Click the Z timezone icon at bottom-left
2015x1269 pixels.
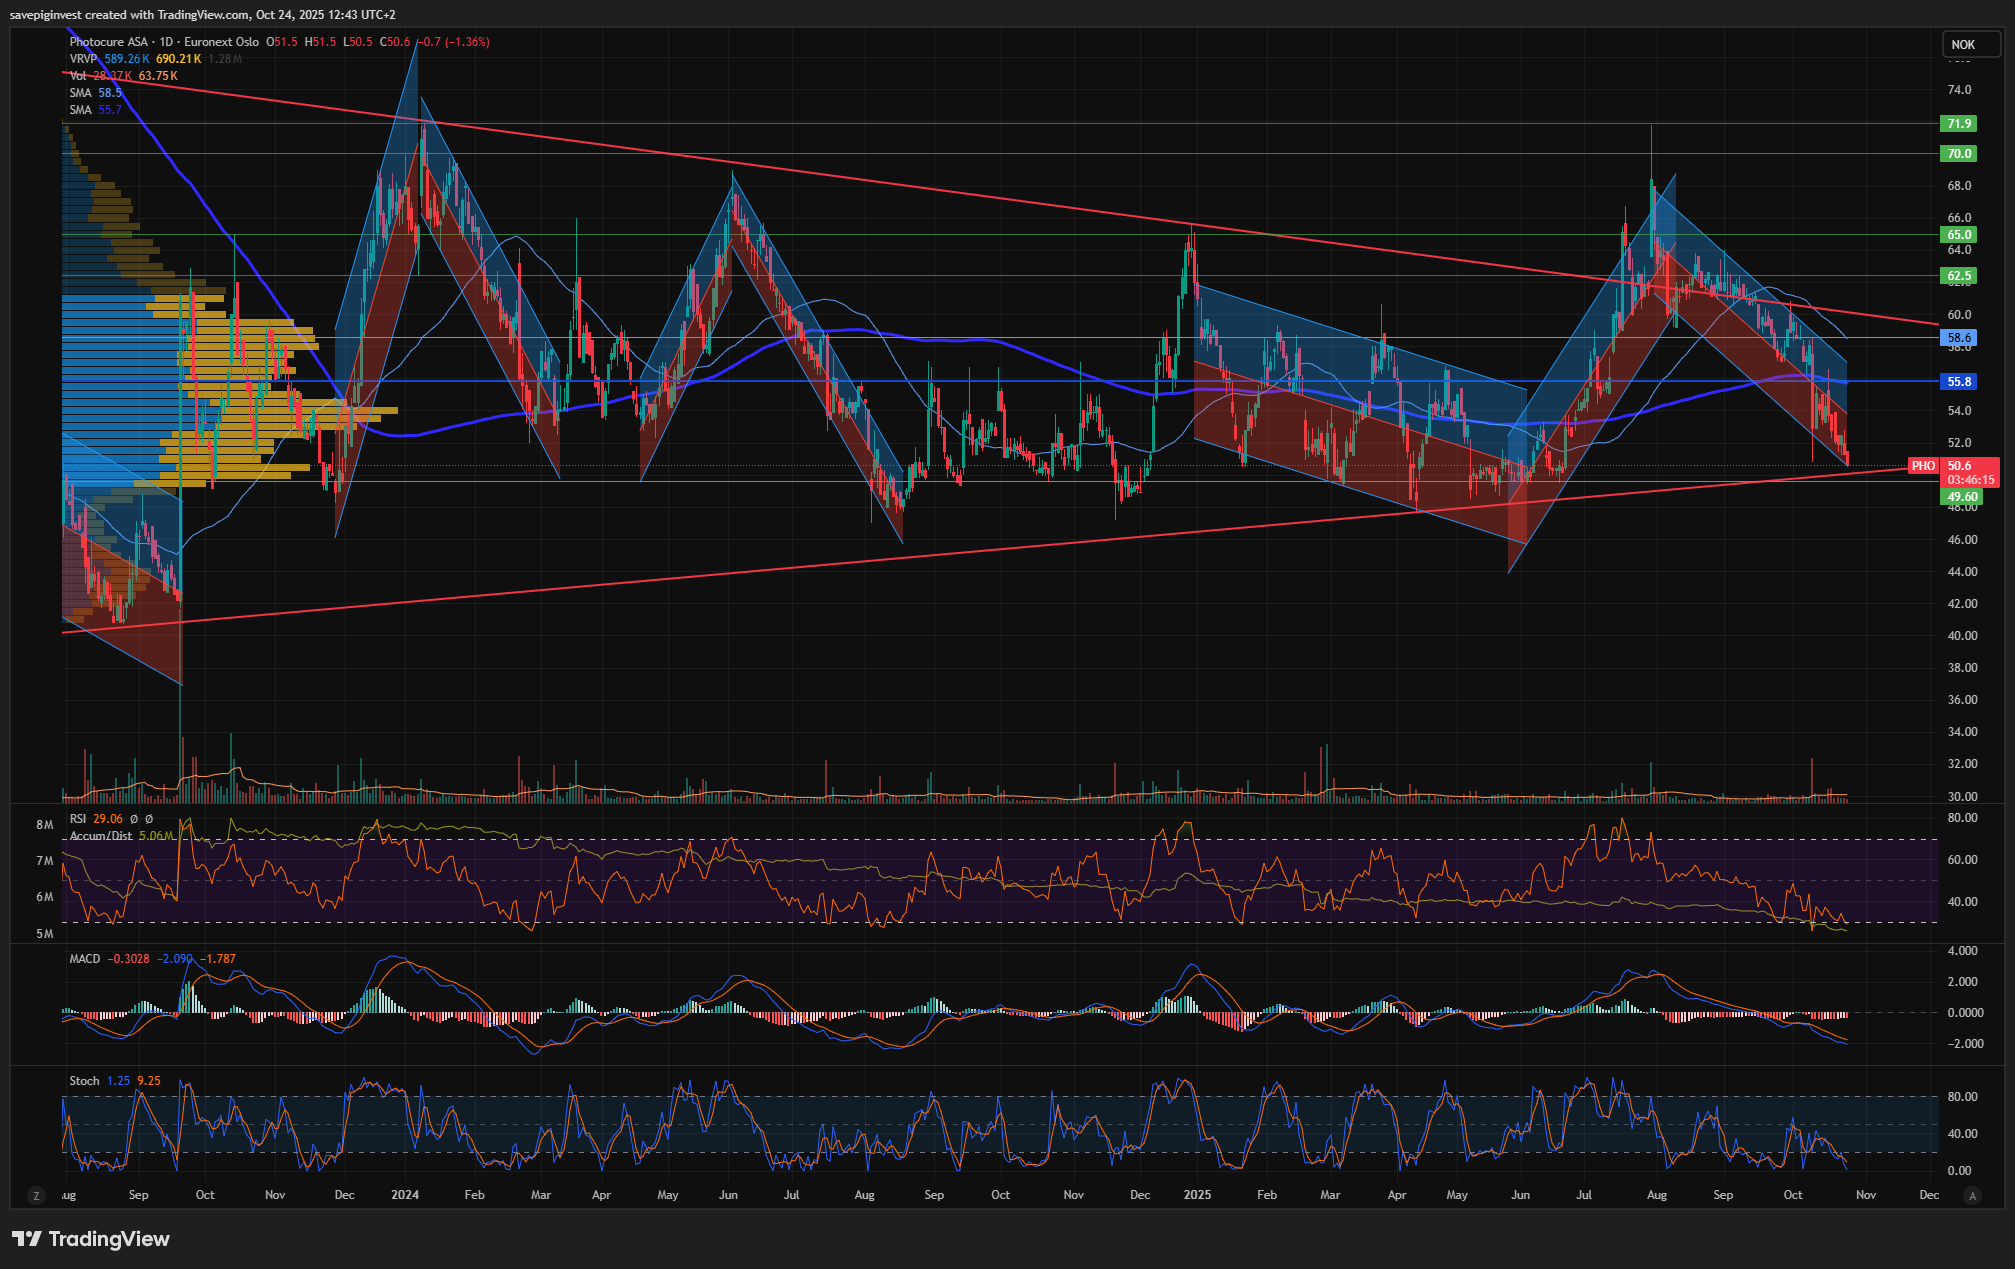pos(36,1195)
